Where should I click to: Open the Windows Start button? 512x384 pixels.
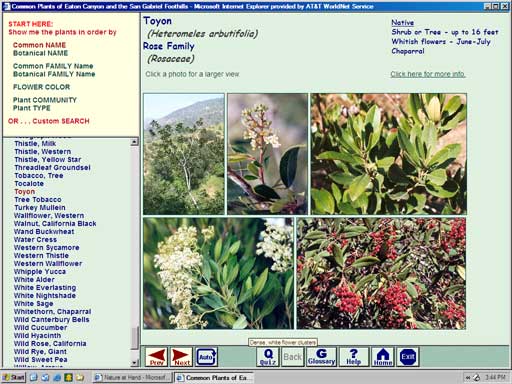pyautogui.click(x=14, y=377)
